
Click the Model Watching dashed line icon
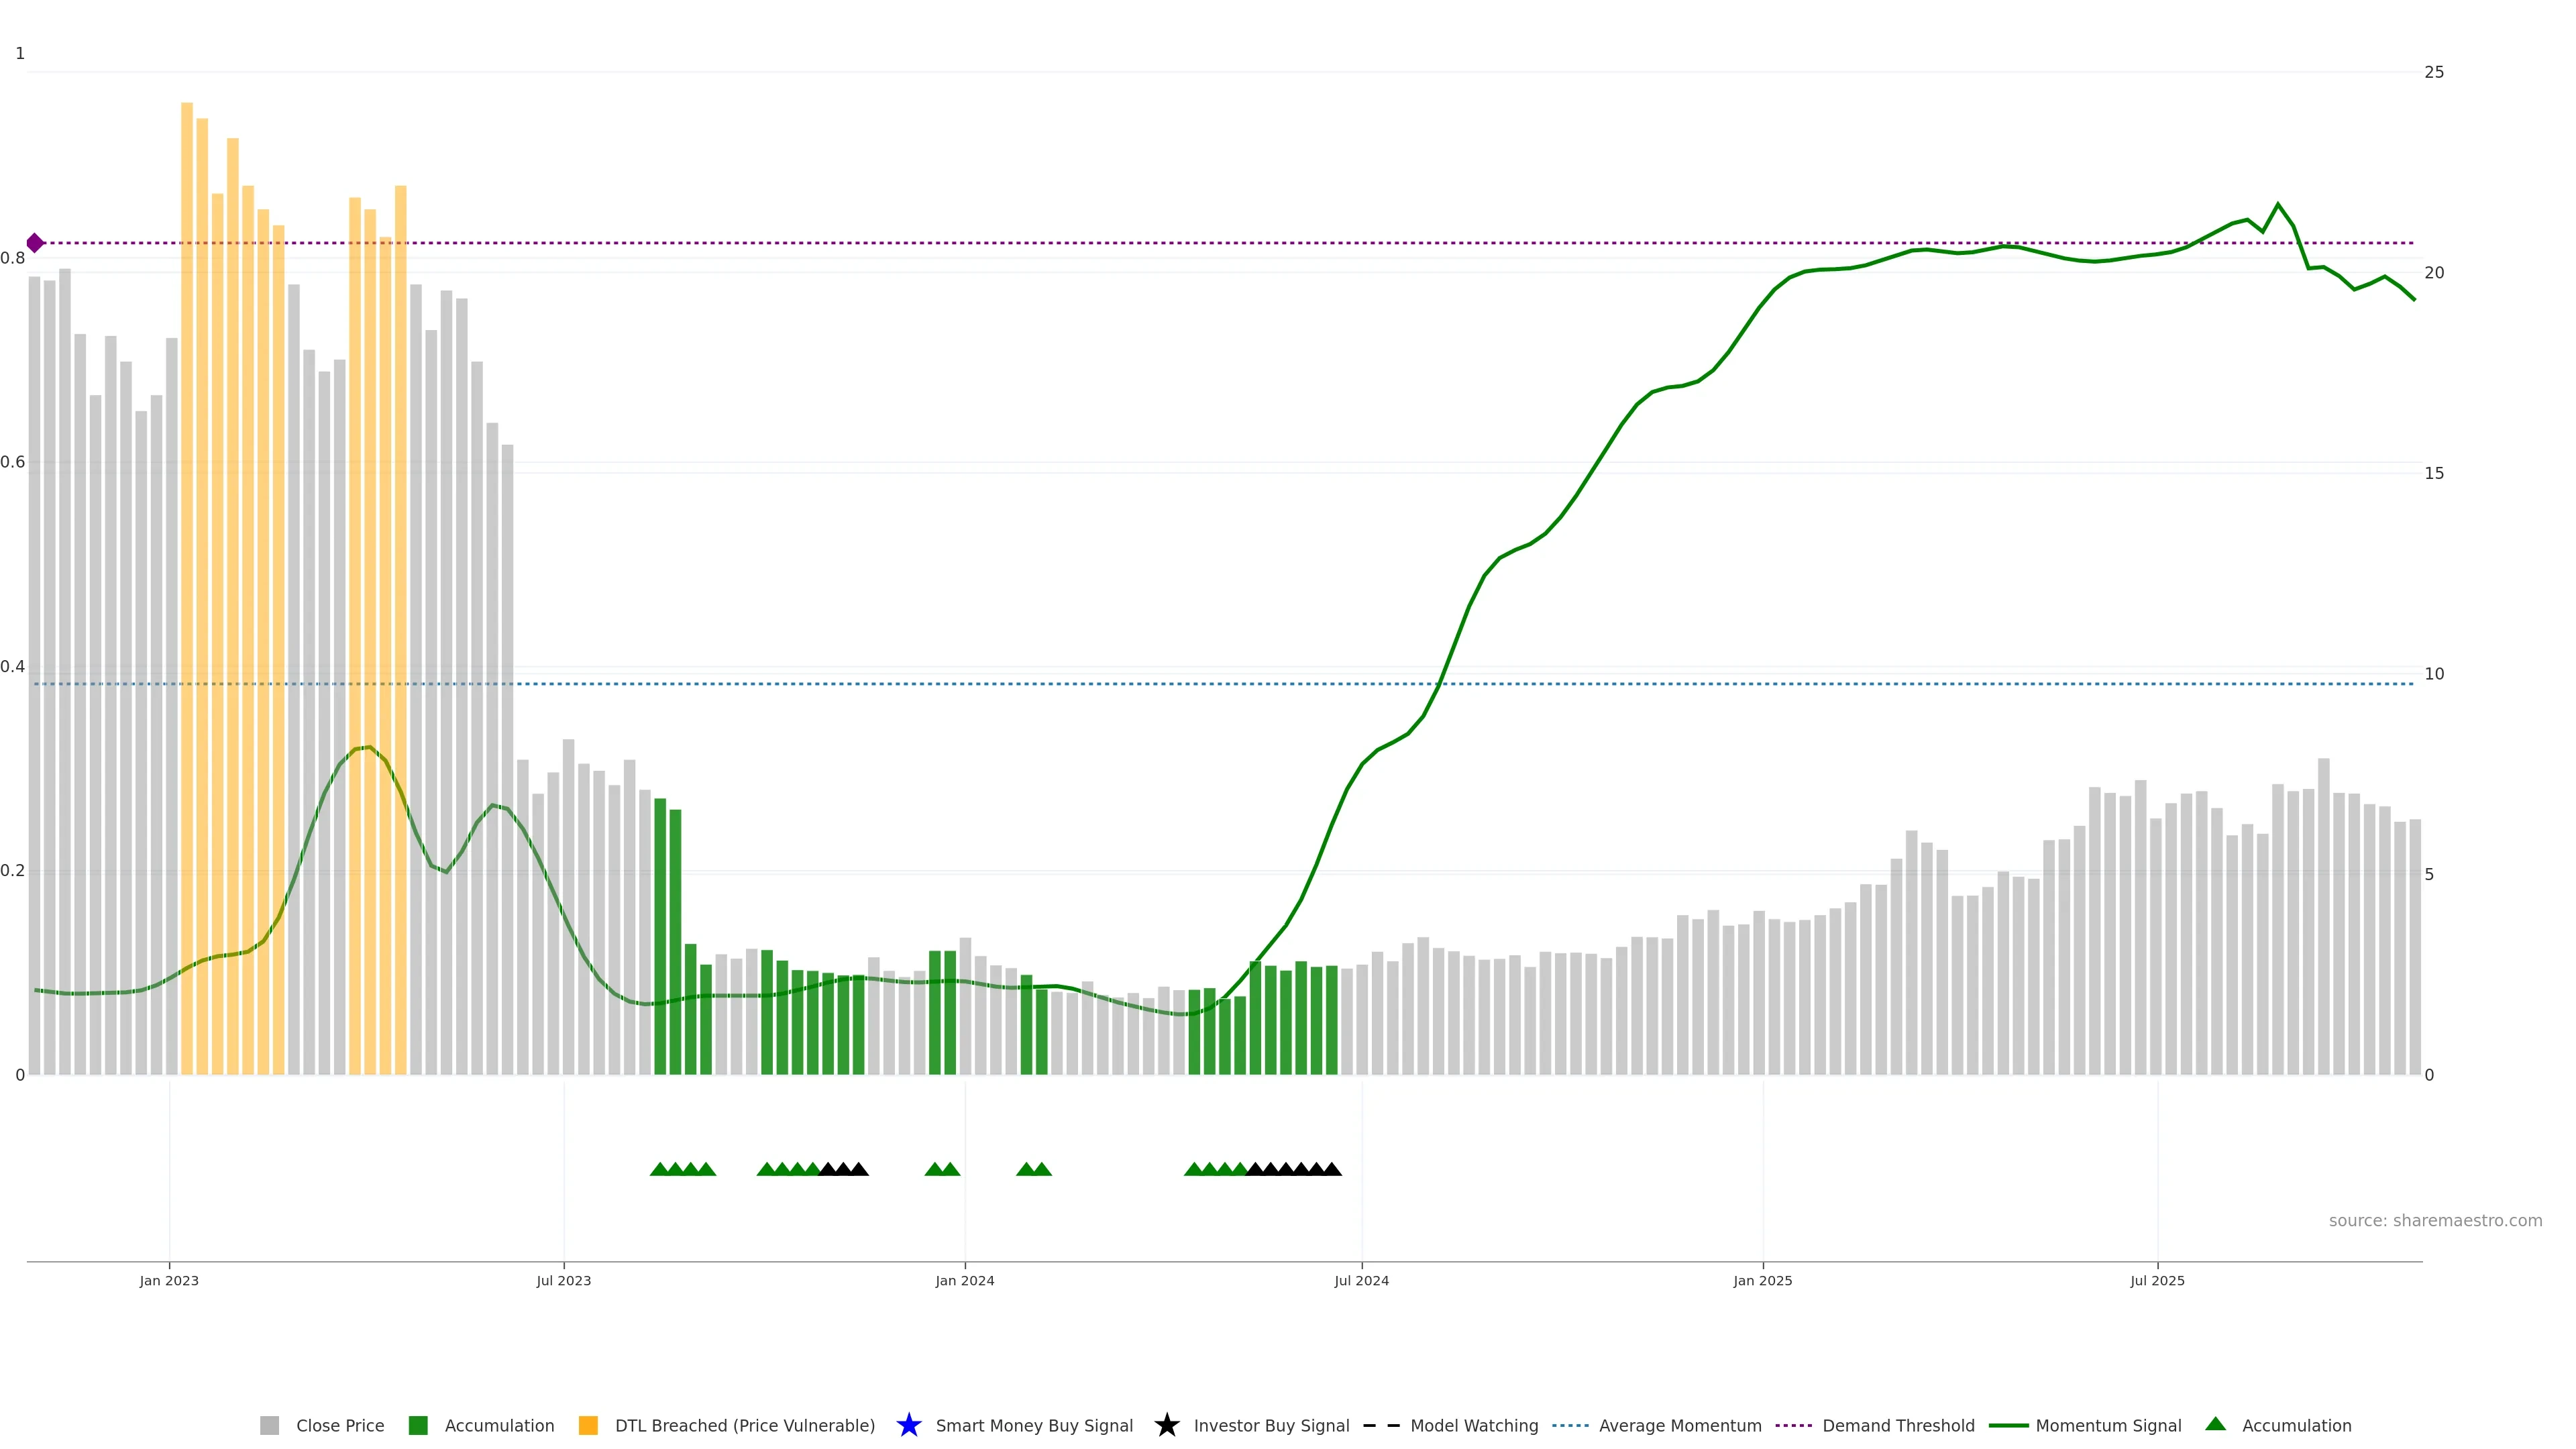(1381, 1425)
